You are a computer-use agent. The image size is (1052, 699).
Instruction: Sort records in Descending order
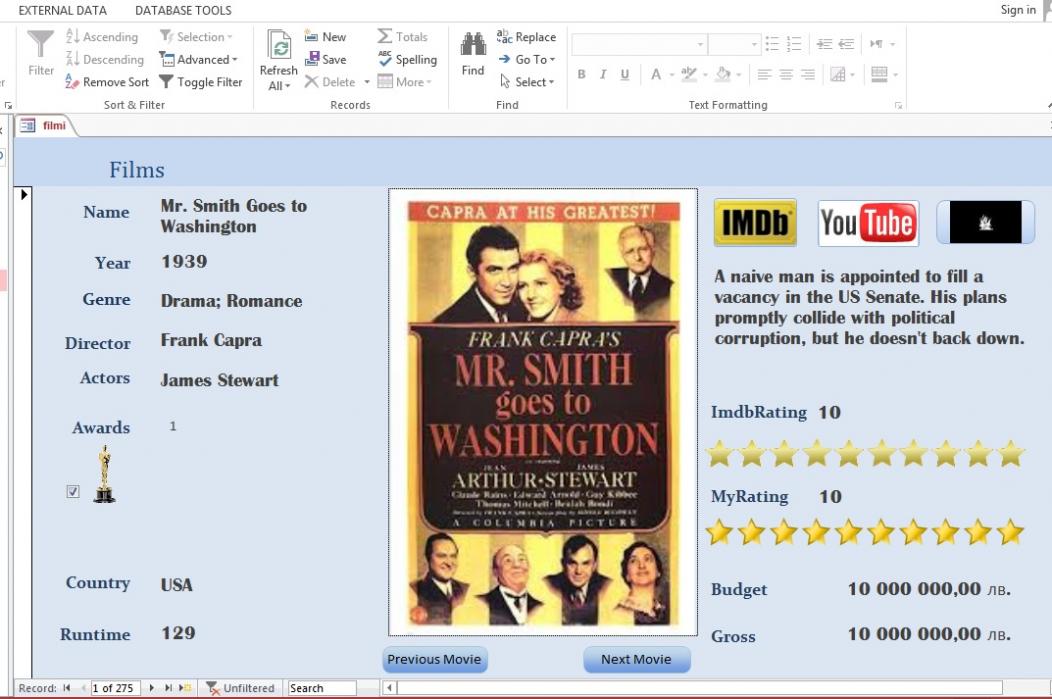click(105, 60)
